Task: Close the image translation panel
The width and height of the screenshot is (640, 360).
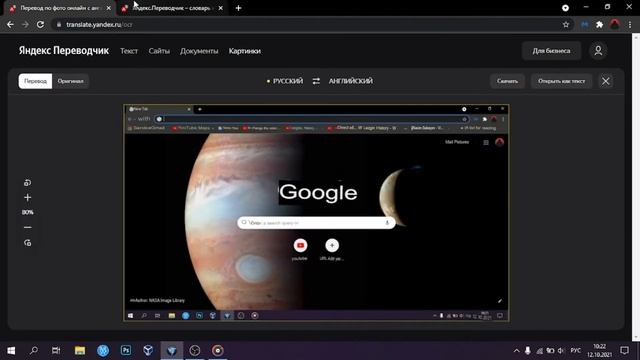Action: (x=606, y=81)
